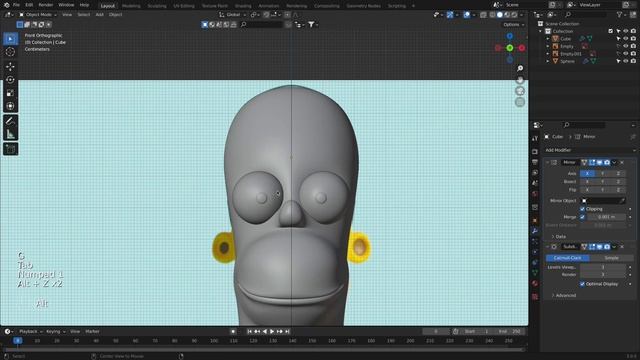Image resolution: width=640 pixels, height=360 pixels.
Task: Open the timeline Marker menu
Action: pyautogui.click(x=93, y=331)
